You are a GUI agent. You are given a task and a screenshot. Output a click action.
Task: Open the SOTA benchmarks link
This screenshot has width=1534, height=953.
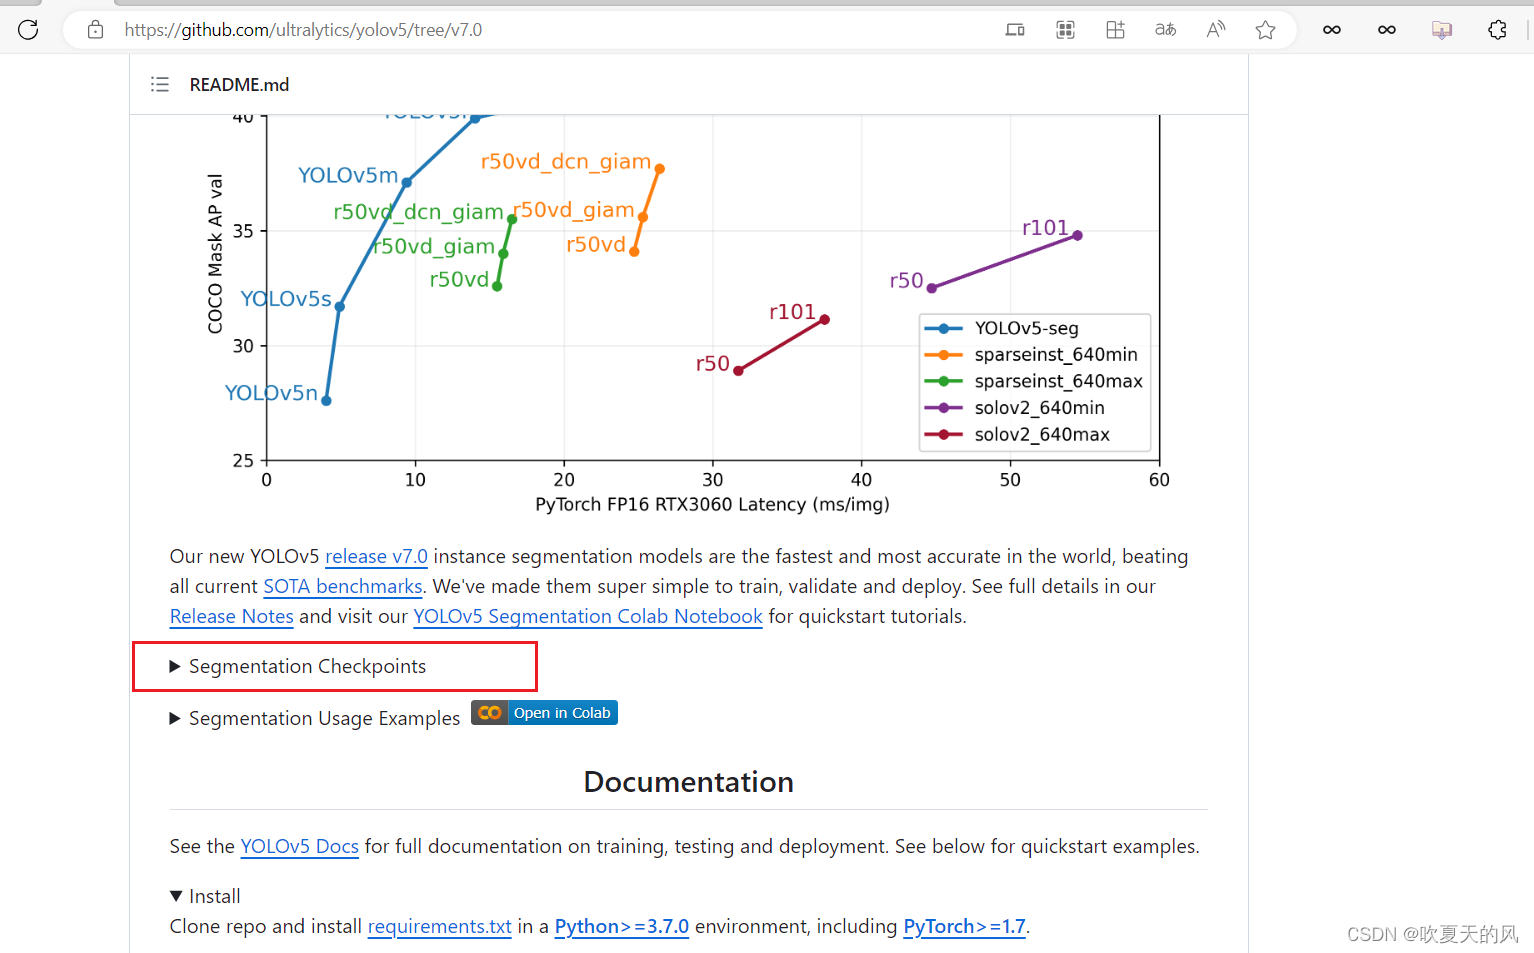click(343, 587)
